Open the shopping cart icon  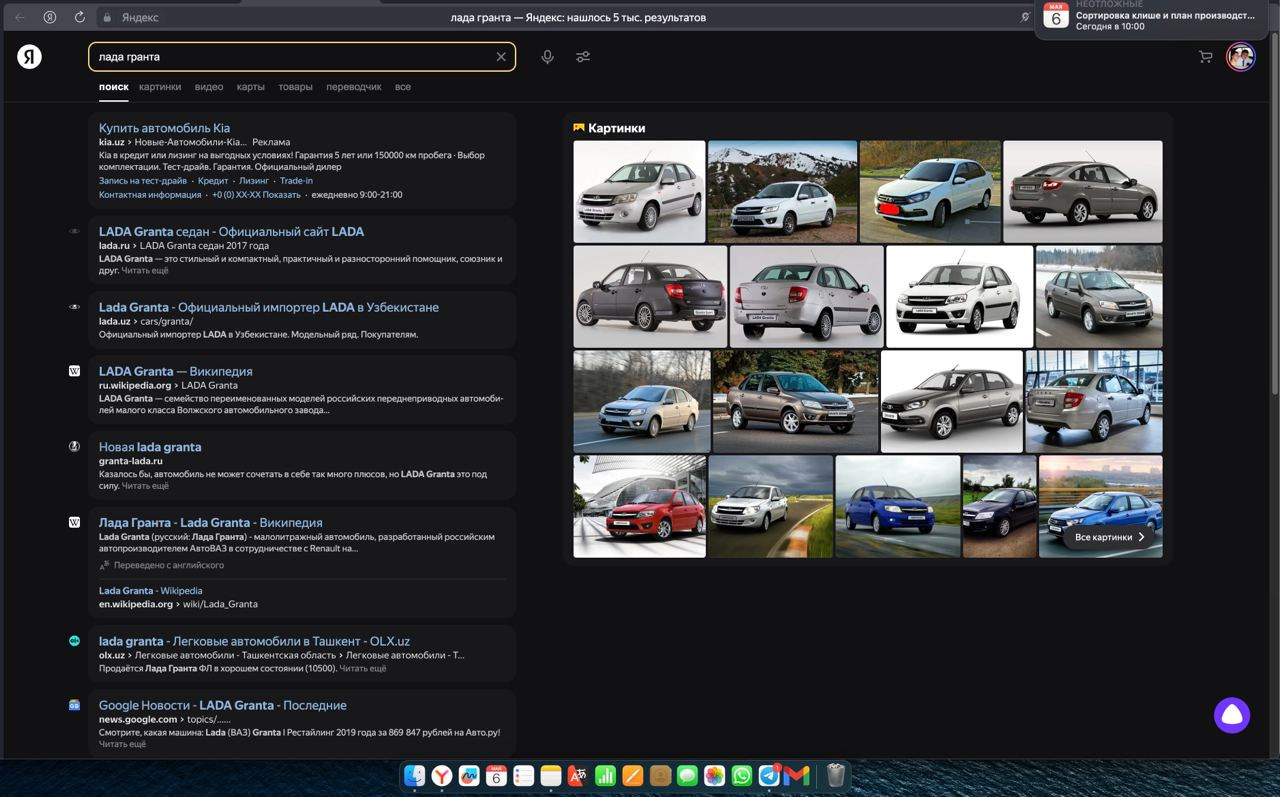click(x=1205, y=57)
